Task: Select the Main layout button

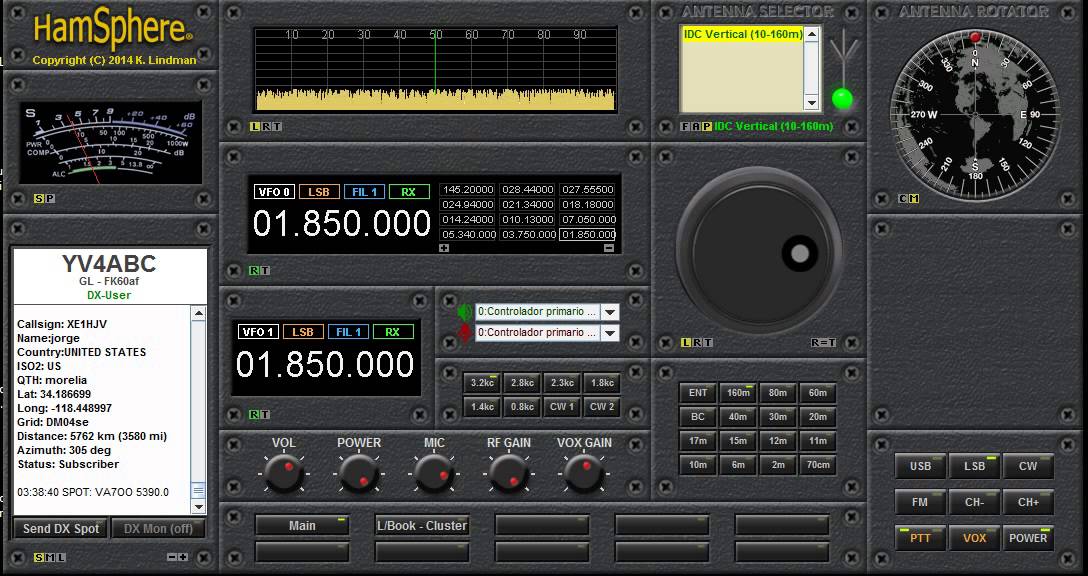Action: pyautogui.click(x=302, y=525)
